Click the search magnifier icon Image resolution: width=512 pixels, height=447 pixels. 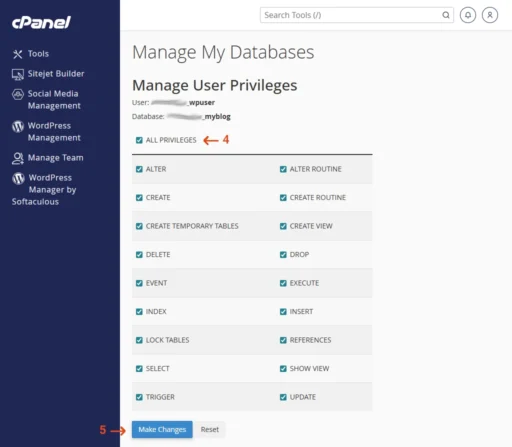point(446,15)
